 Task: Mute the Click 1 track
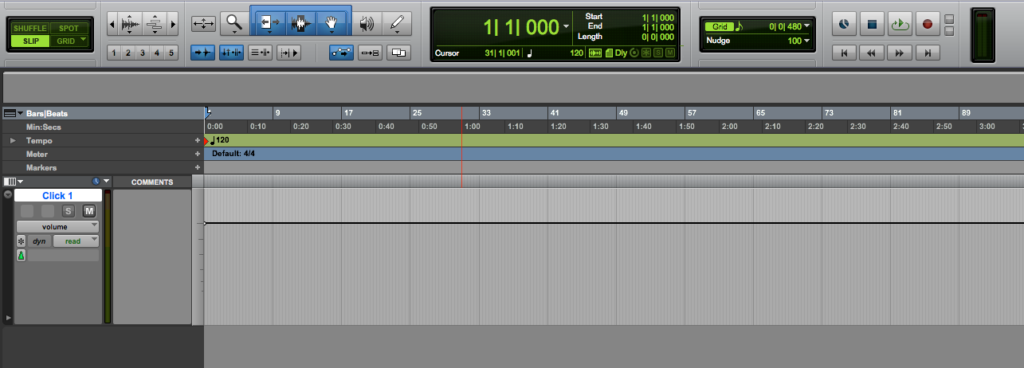click(88, 211)
